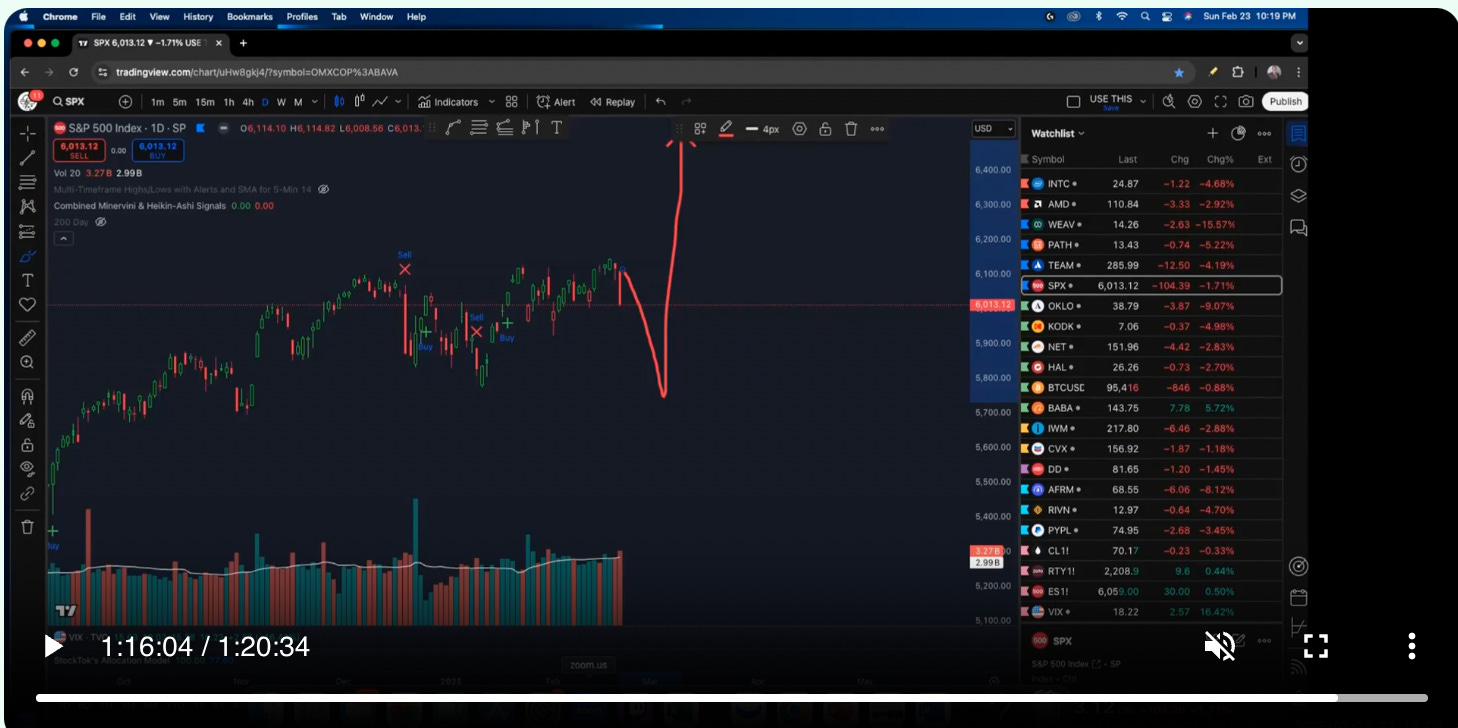
Task: Select the 1m timeframe
Action: click(158, 102)
